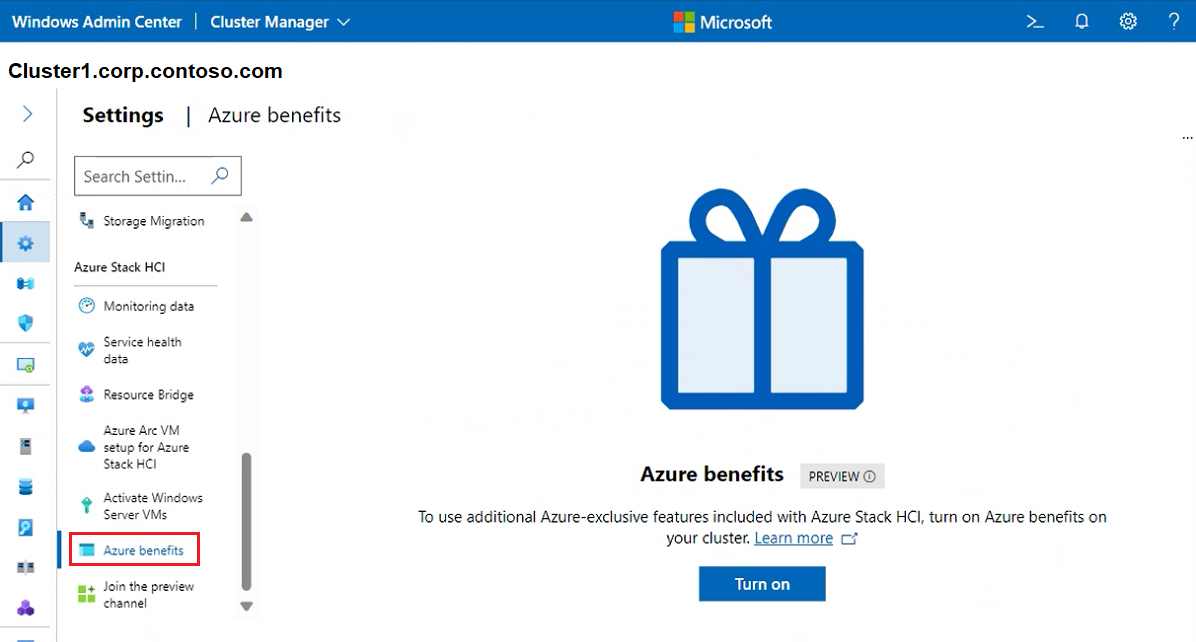
Task: Open the Cluster Manager dropdown
Action: (x=279, y=21)
